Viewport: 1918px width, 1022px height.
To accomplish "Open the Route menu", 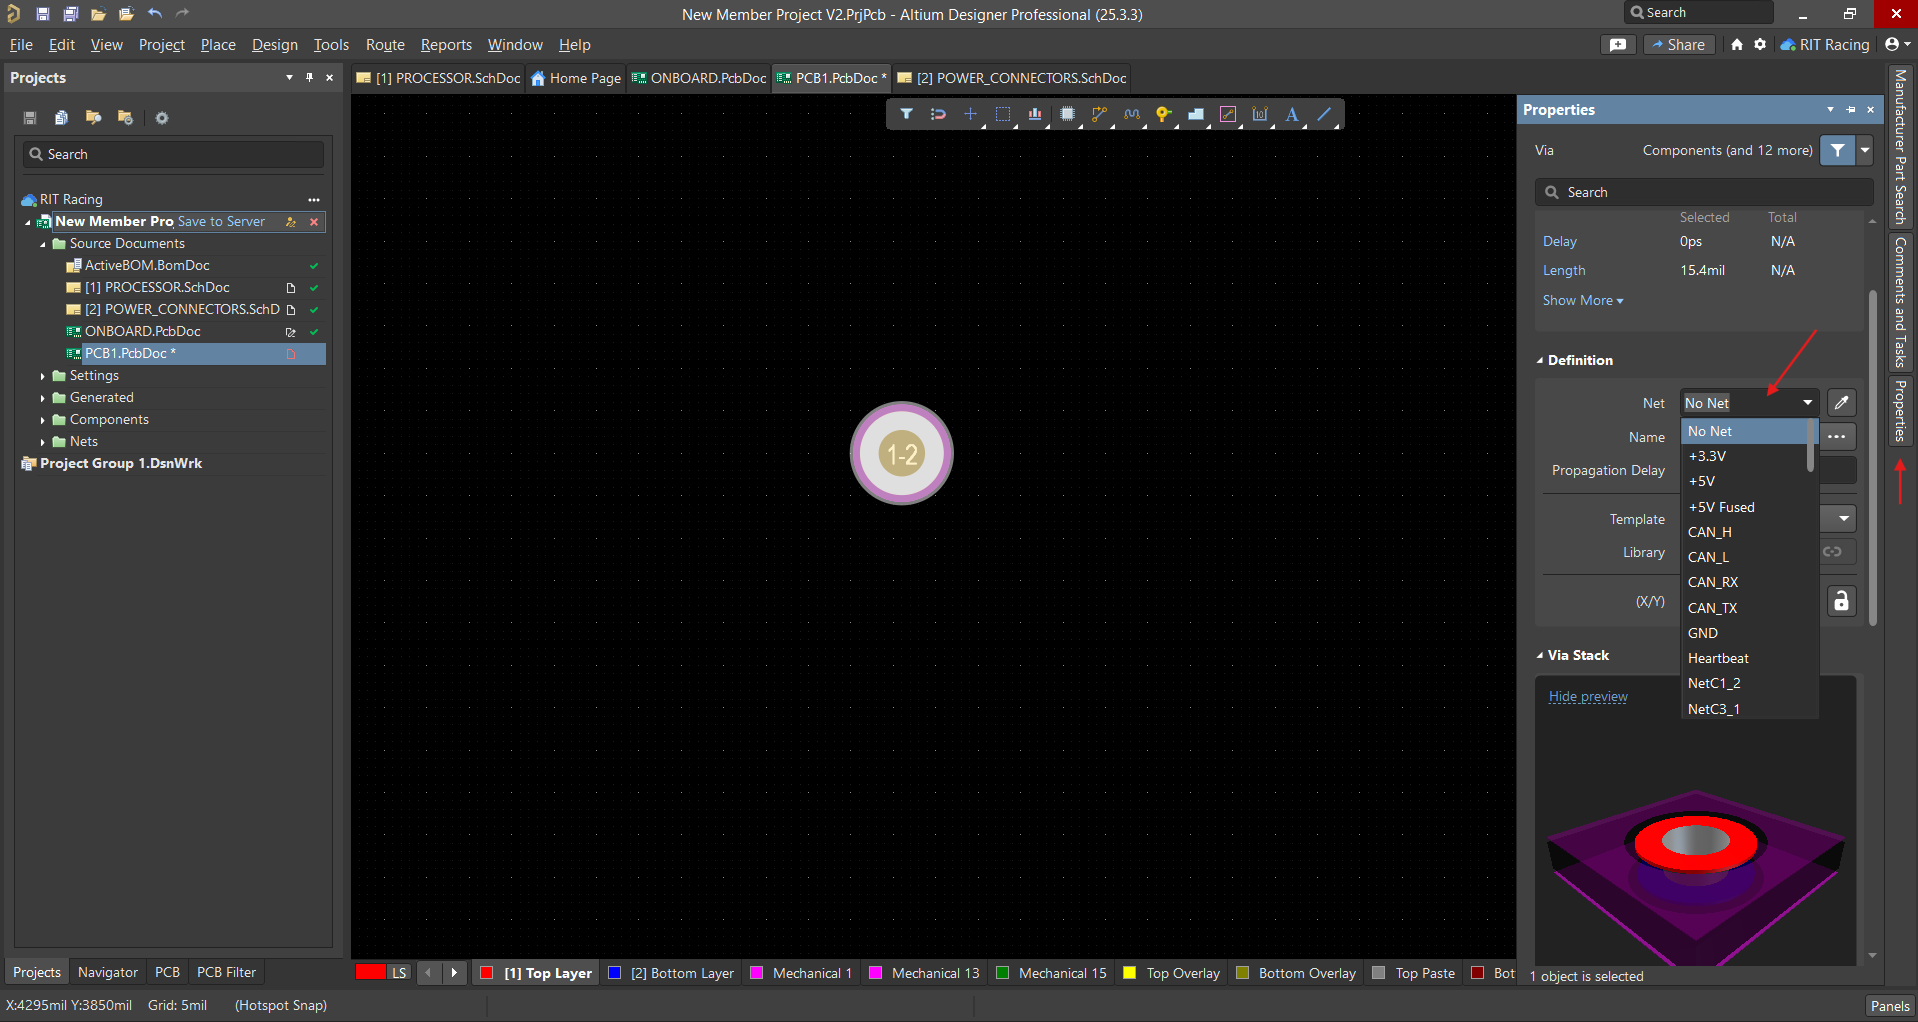I will point(385,45).
